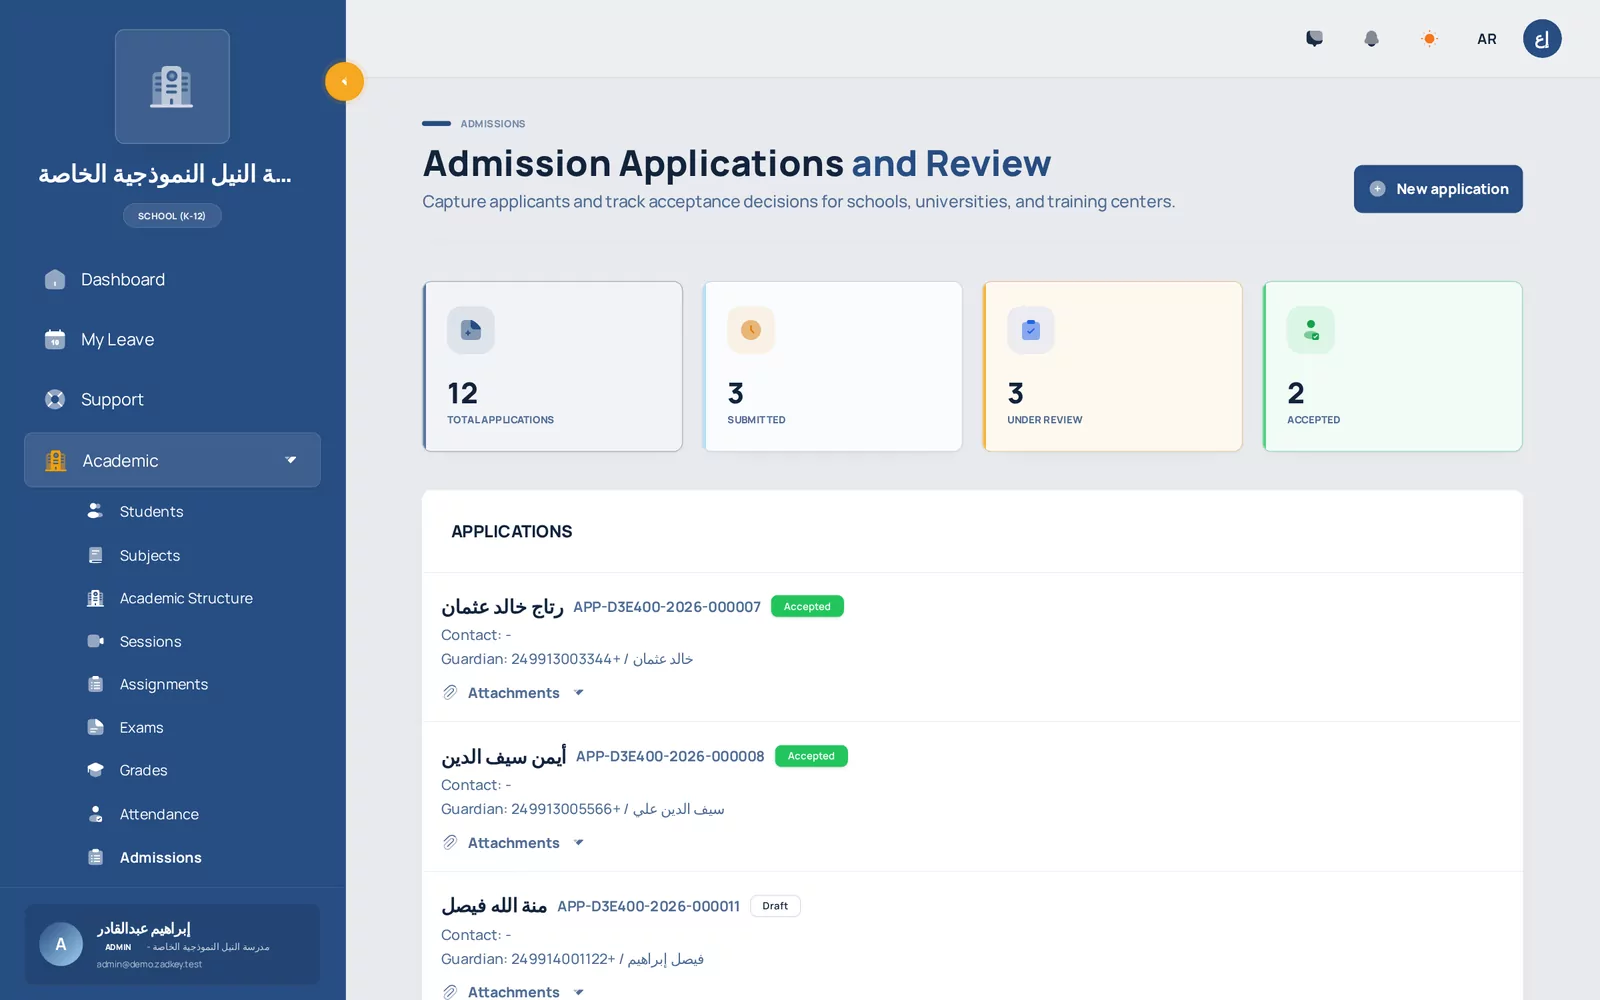Collapse the sidebar with the orange arrow button
1600x1000 pixels.
pos(344,82)
